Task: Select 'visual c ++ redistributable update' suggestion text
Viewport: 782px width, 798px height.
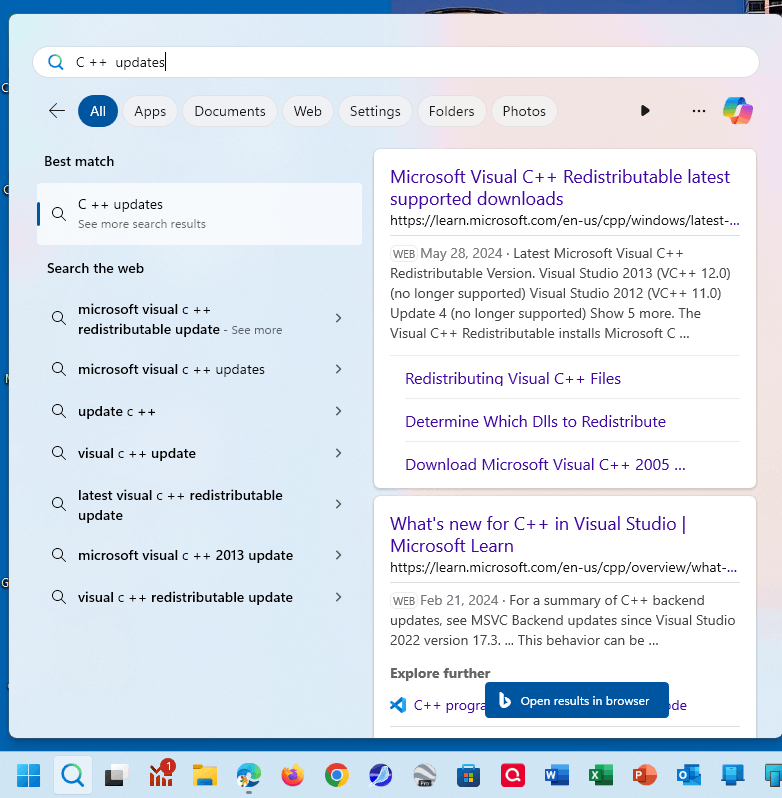Action: click(x=185, y=597)
